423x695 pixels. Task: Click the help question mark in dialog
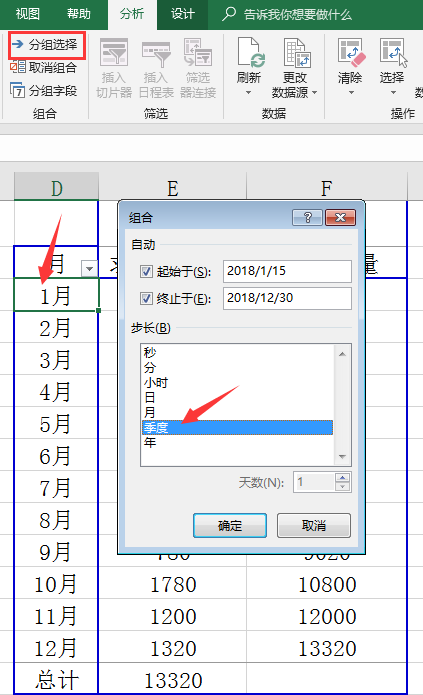point(307,217)
